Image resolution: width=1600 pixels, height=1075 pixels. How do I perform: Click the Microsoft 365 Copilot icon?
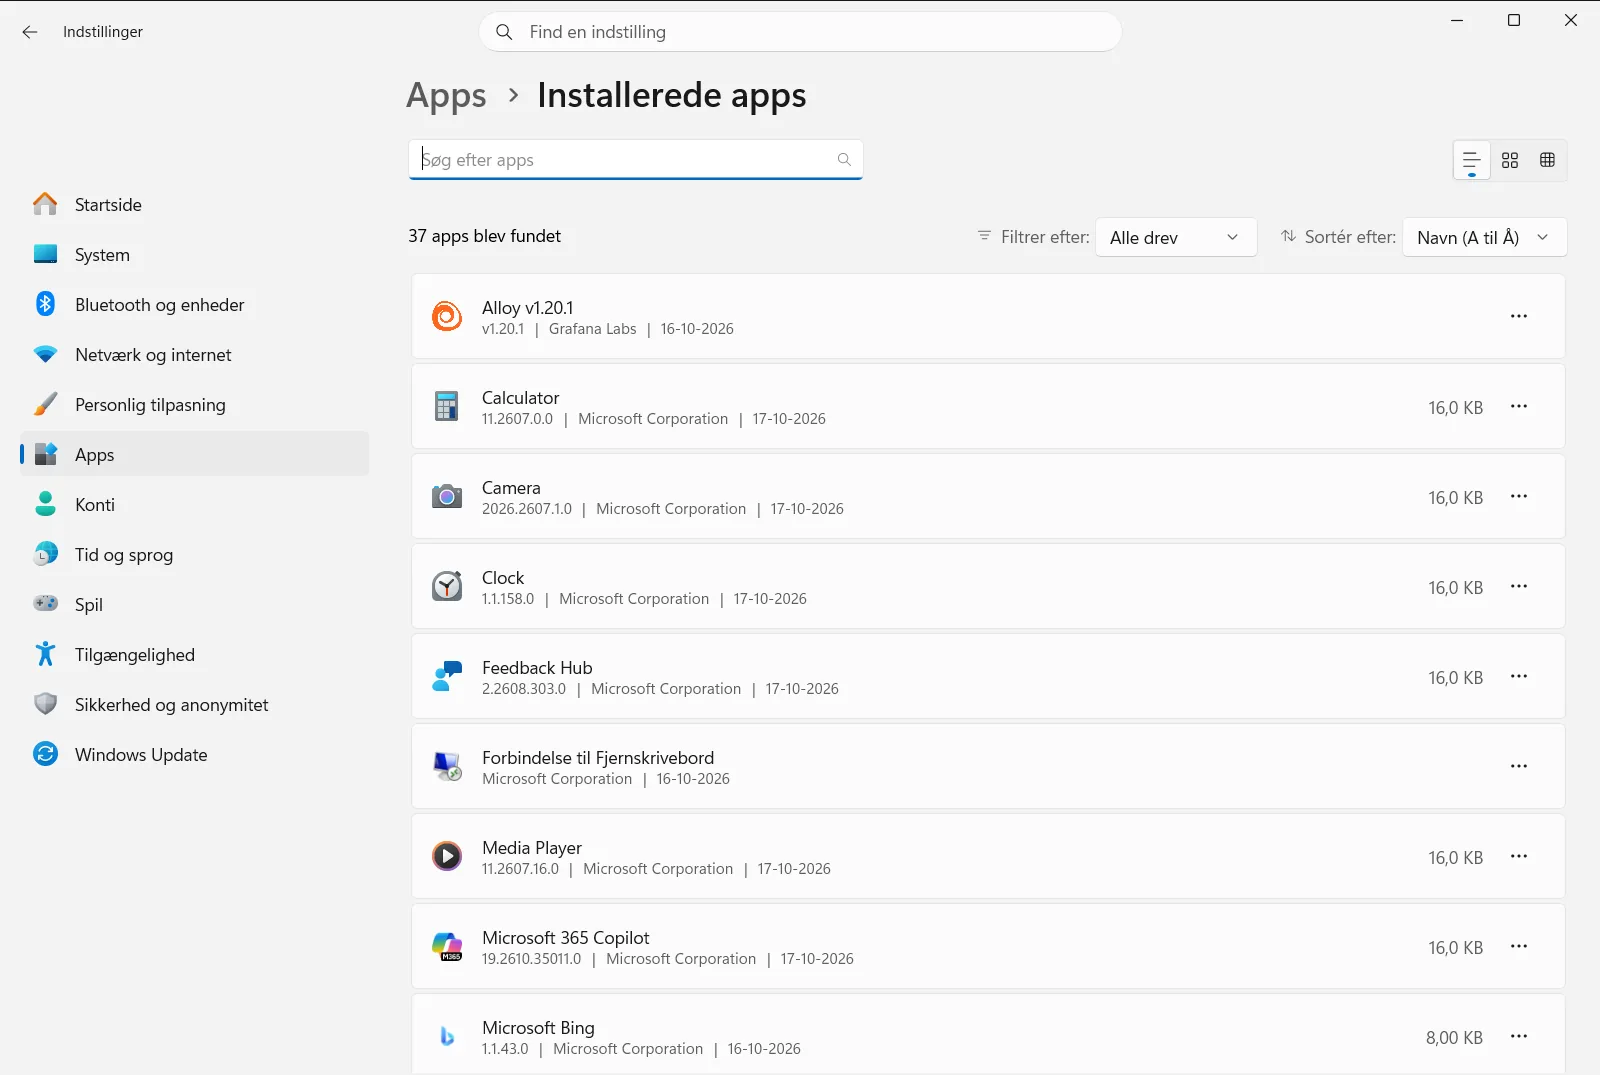(447, 946)
